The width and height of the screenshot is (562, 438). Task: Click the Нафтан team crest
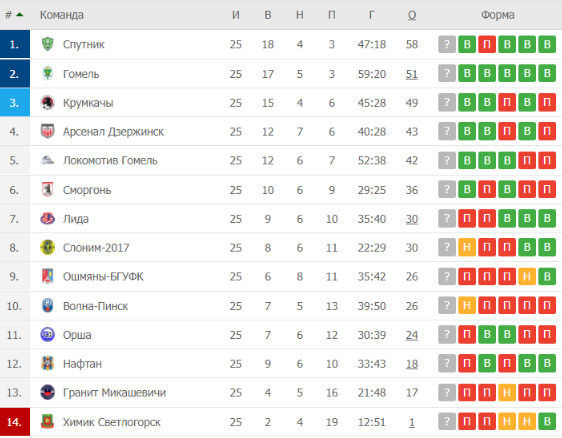pyautogui.click(x=47, y=364)
